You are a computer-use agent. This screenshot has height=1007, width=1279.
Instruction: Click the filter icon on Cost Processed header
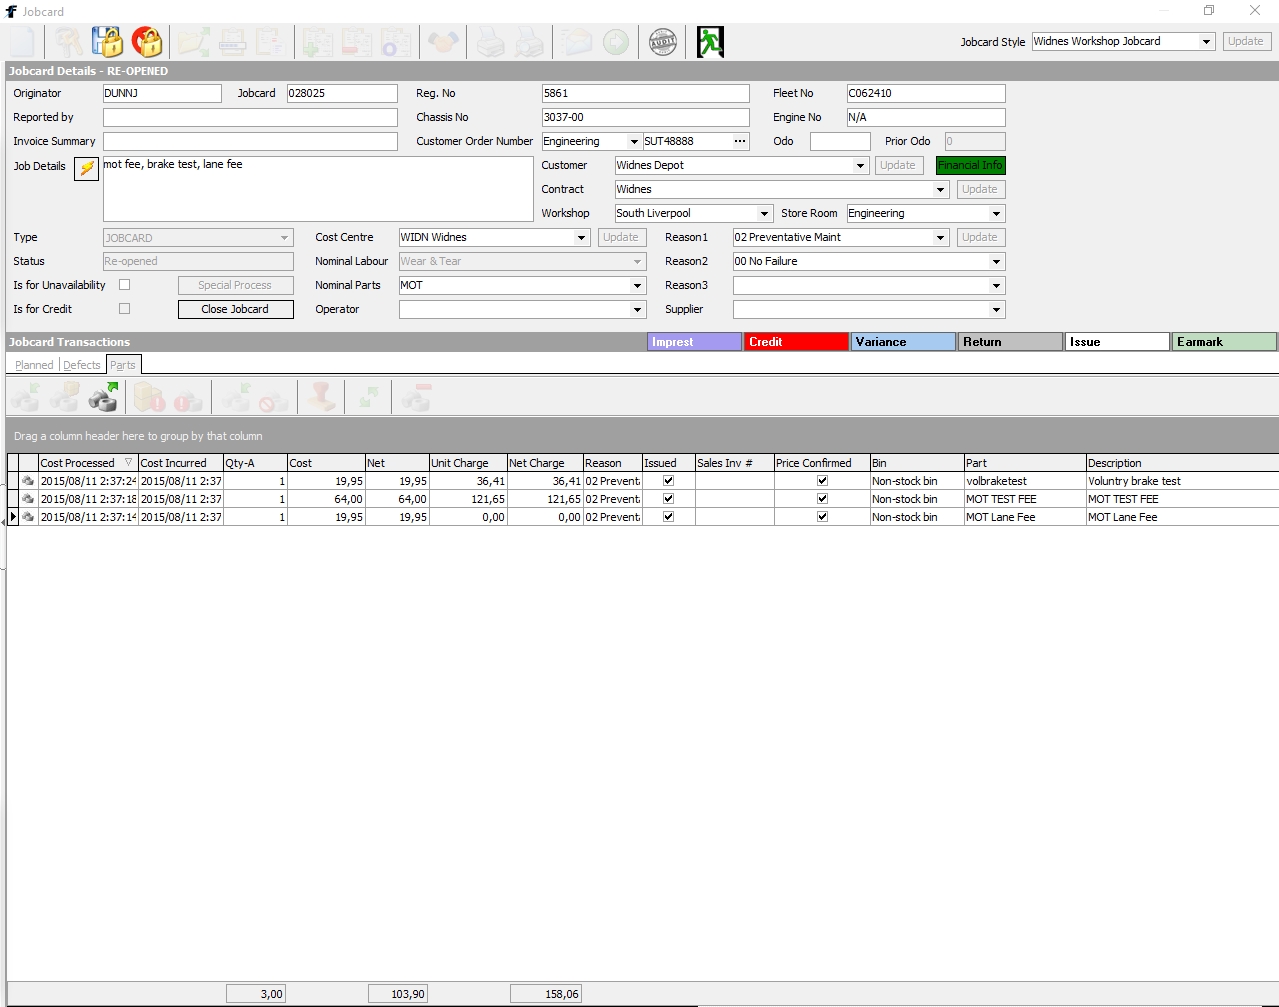click(x=128, y=463)
